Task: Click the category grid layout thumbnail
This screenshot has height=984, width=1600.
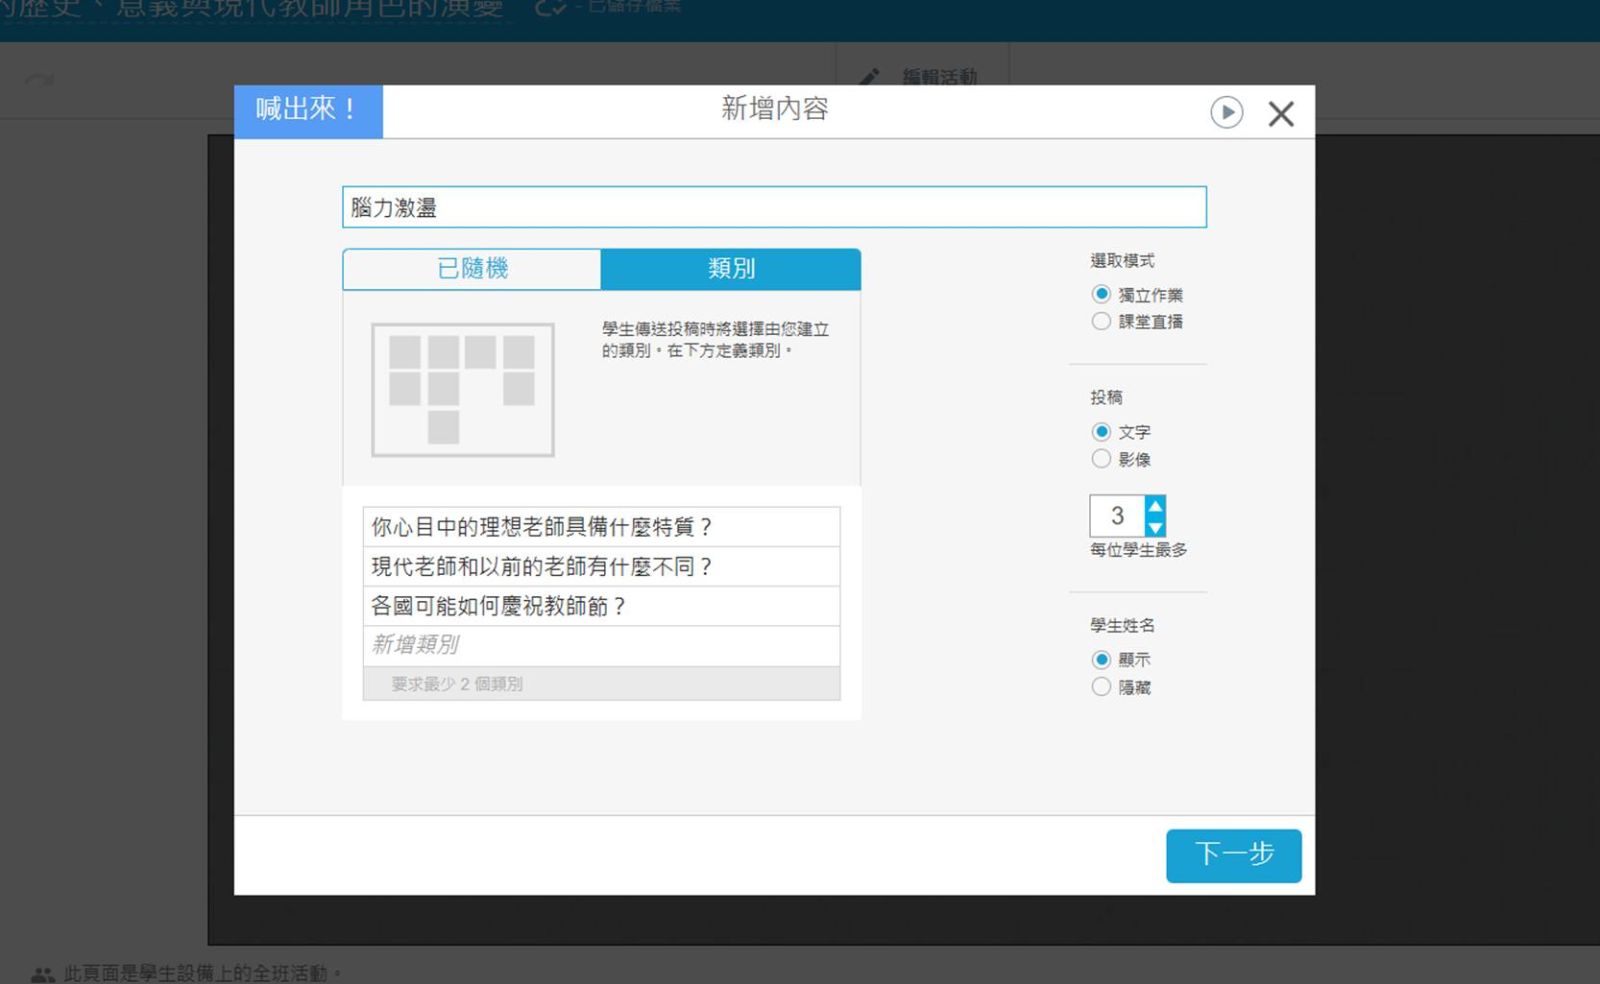Action: point(463,389)
